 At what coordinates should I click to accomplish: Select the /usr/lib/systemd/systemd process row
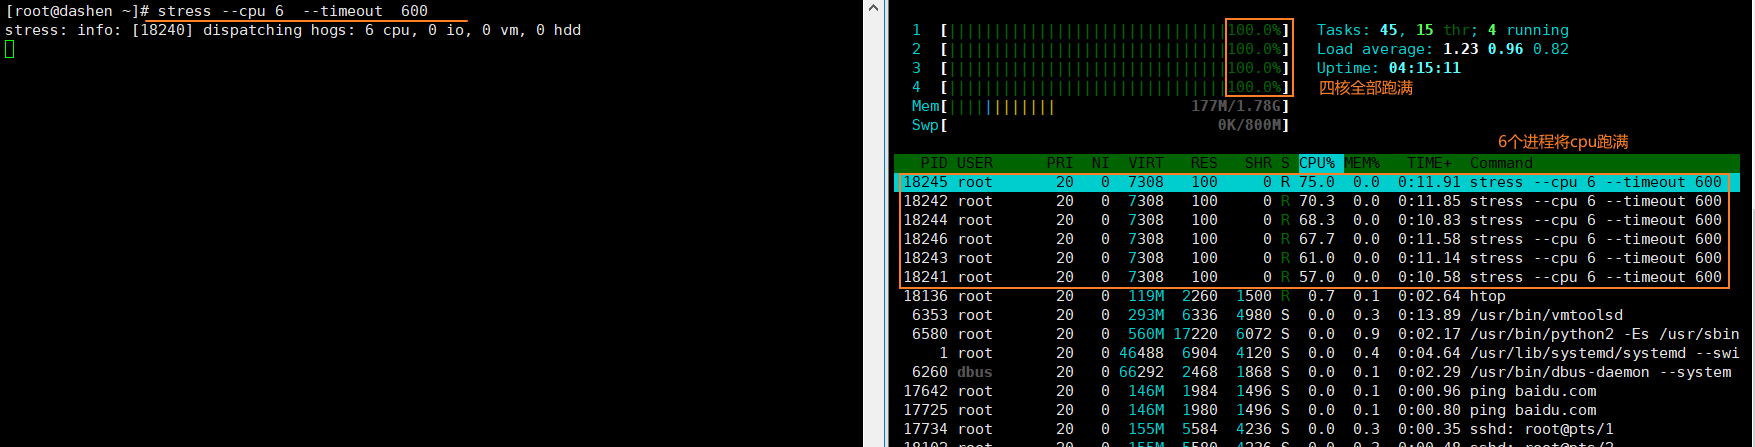(1317, 353)
